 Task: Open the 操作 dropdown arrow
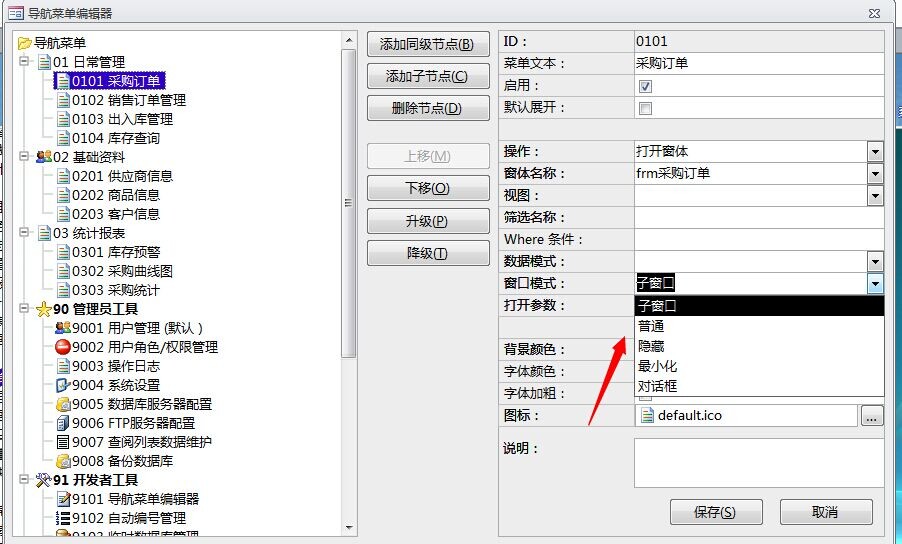[875, 152]
